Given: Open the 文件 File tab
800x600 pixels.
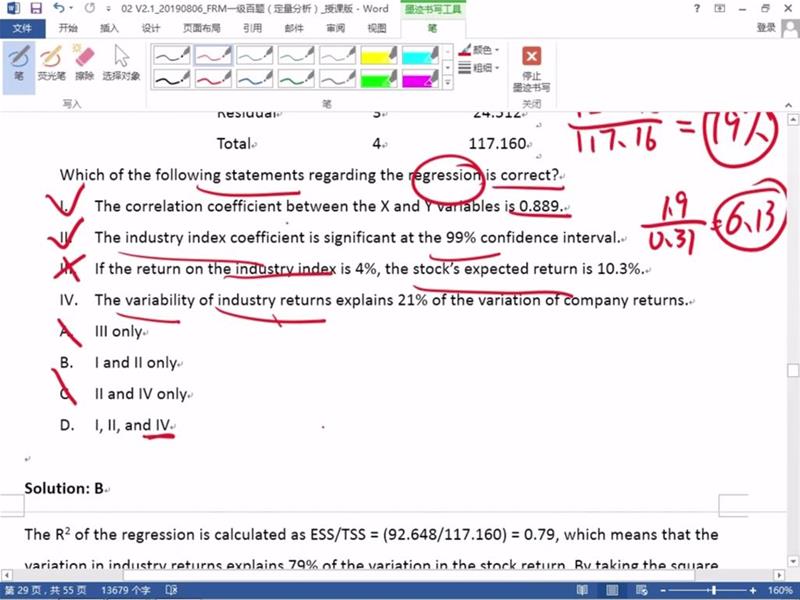Looking at the screenshot, I should pos(22,28).
